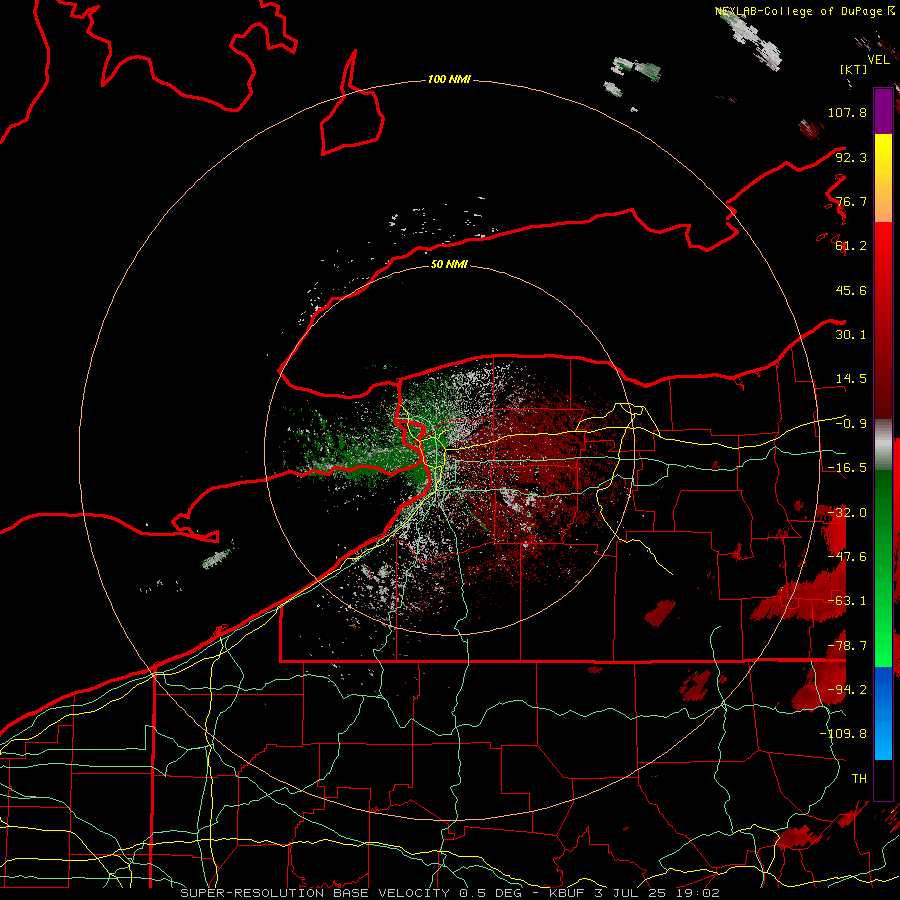Click the -94.2 velocity scale value

point(847,690)
